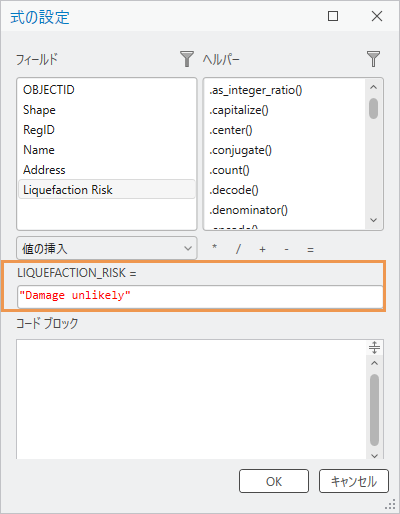Image resolution: width=400 pixels, height=514 pixels.
Task: Open the 値の挿入 dropdown
Action: tap(107, 248)
